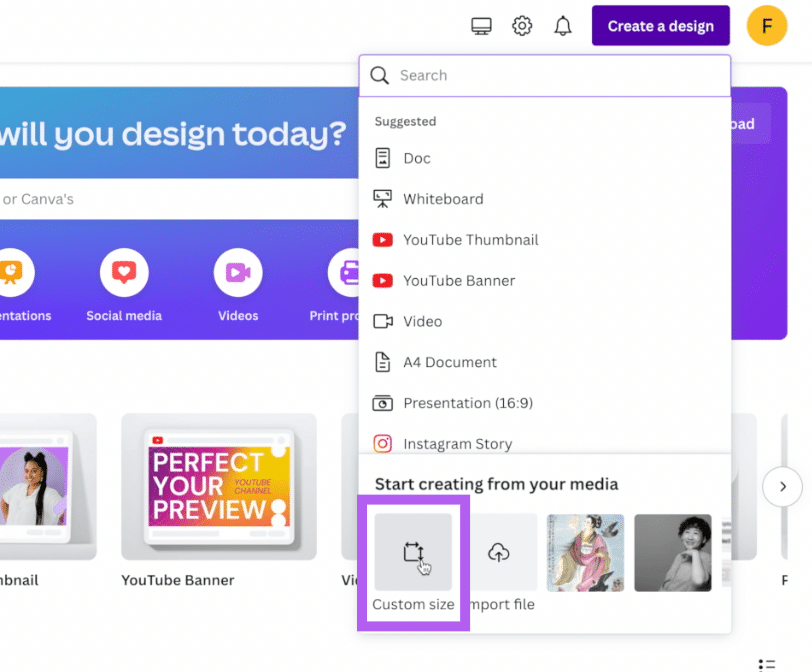
Task: Open the settings gear
Action: 521,25
